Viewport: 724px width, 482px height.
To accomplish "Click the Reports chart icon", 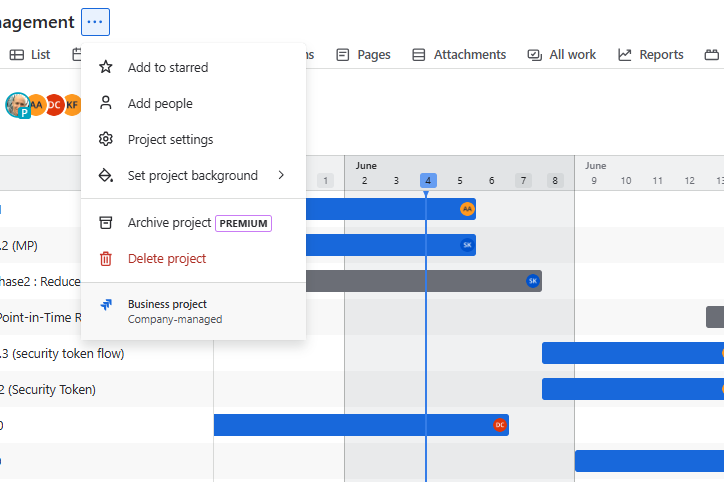I will [x=625, y=55].
